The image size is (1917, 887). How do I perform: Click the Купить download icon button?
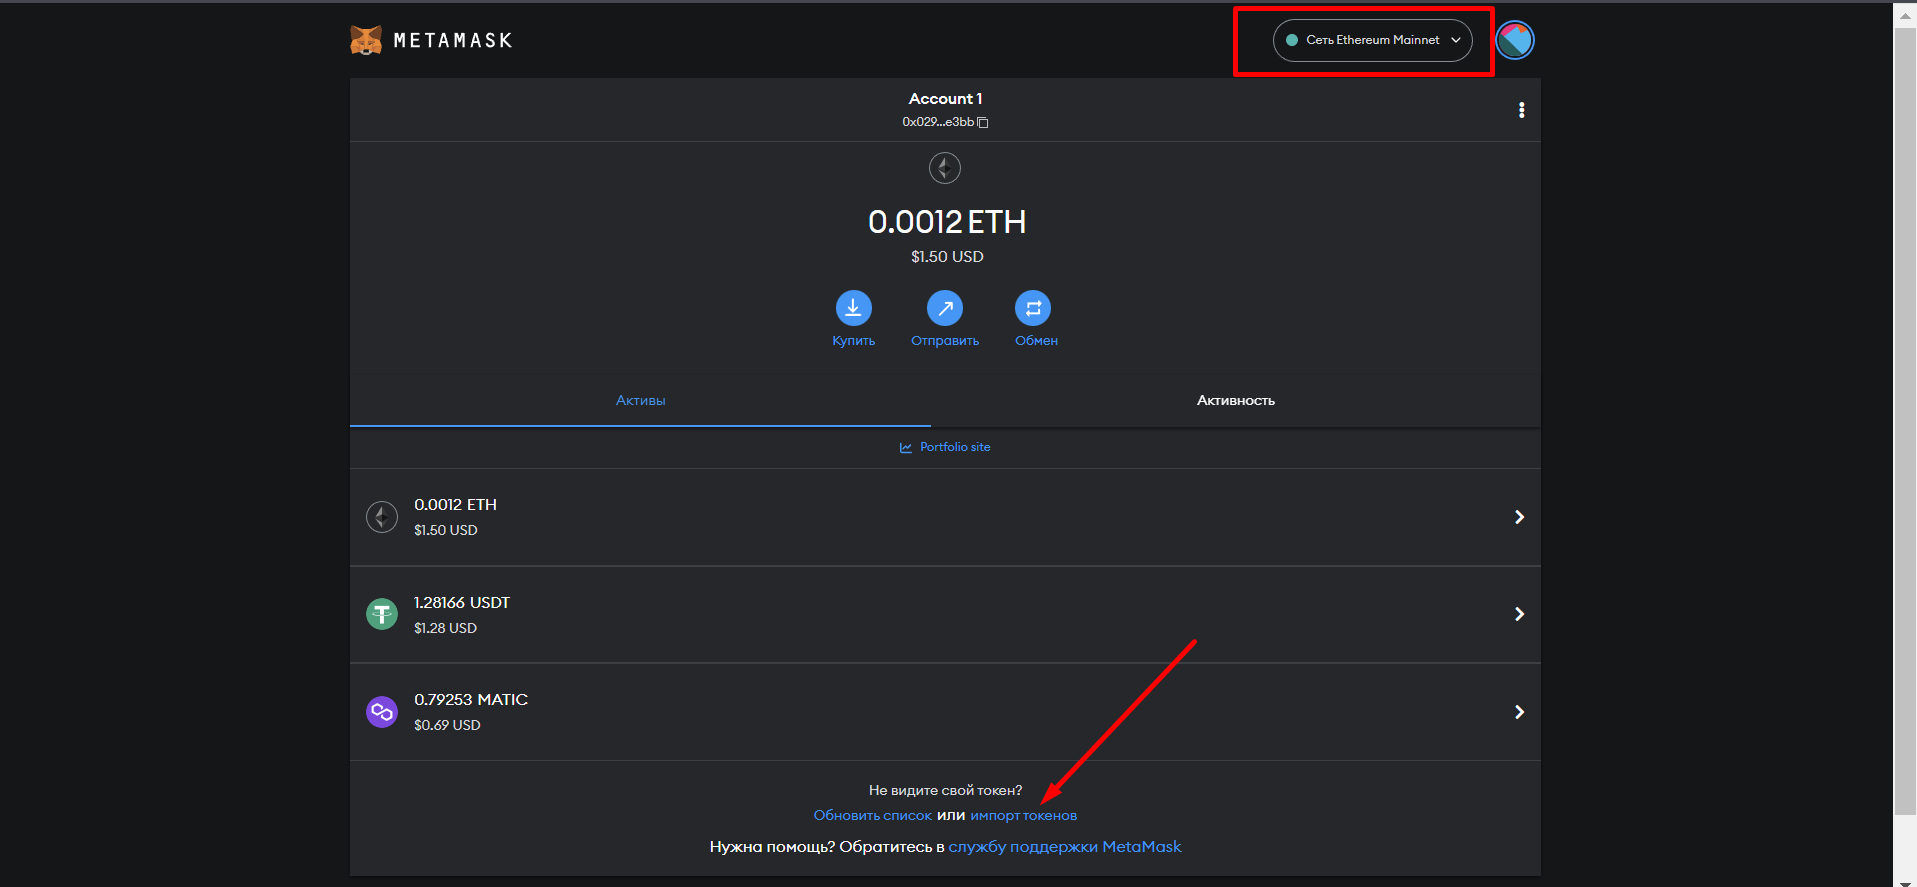coord(853,308)
